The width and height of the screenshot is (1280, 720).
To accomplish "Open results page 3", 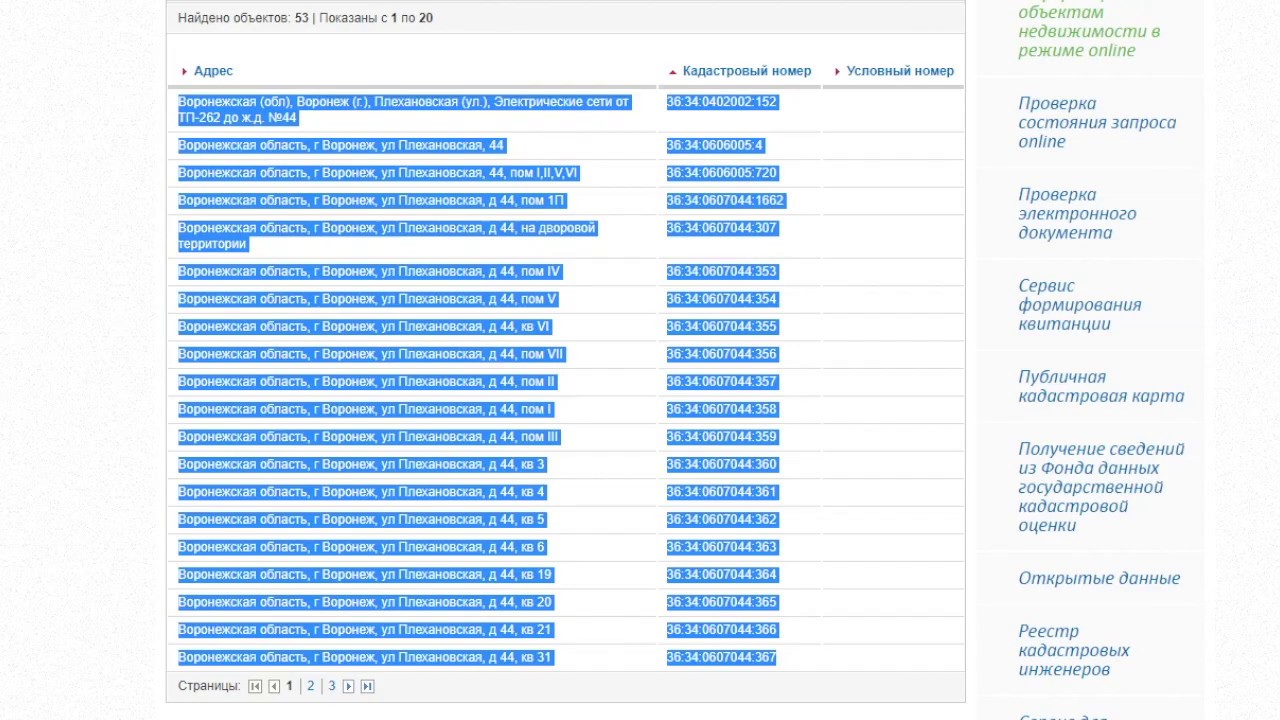I will pyautogui.click(x=332, y=686).
